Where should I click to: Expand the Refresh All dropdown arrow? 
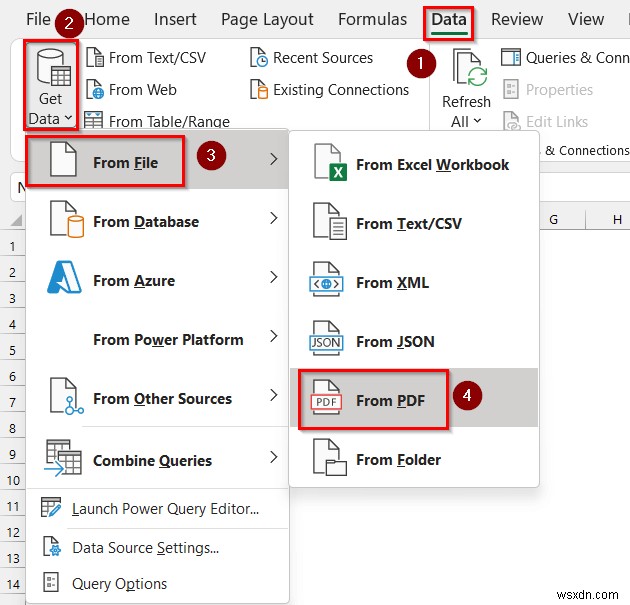click(477, 121)
